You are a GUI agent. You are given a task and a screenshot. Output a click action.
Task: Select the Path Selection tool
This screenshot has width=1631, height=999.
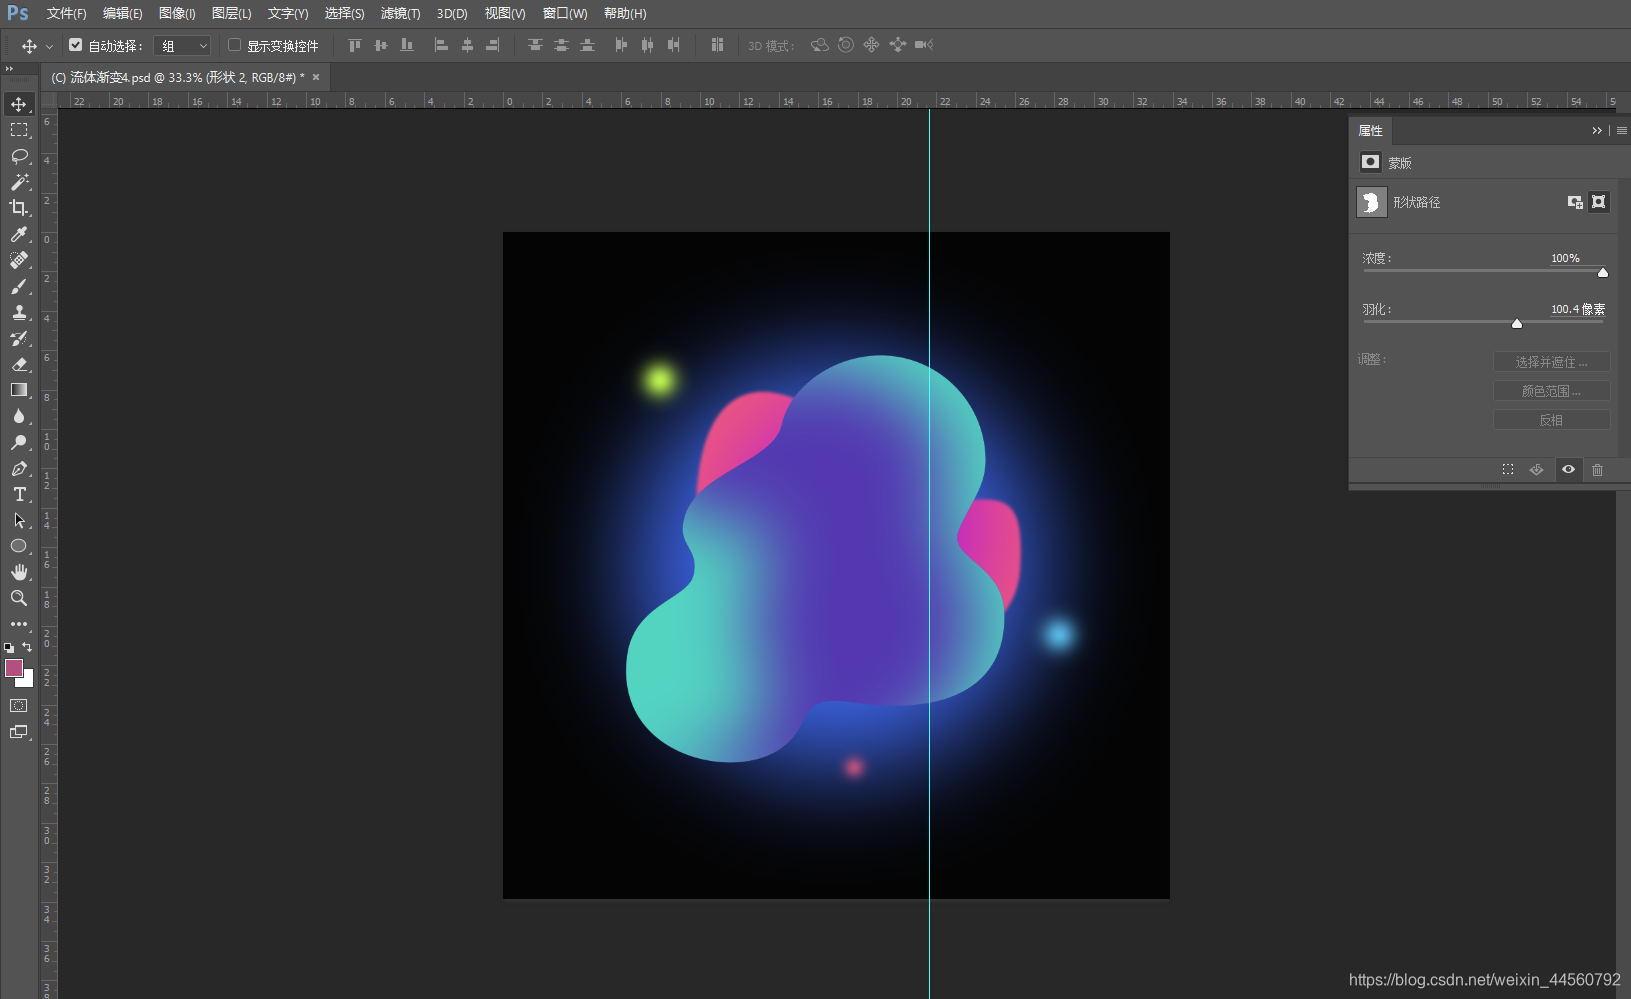19,520
